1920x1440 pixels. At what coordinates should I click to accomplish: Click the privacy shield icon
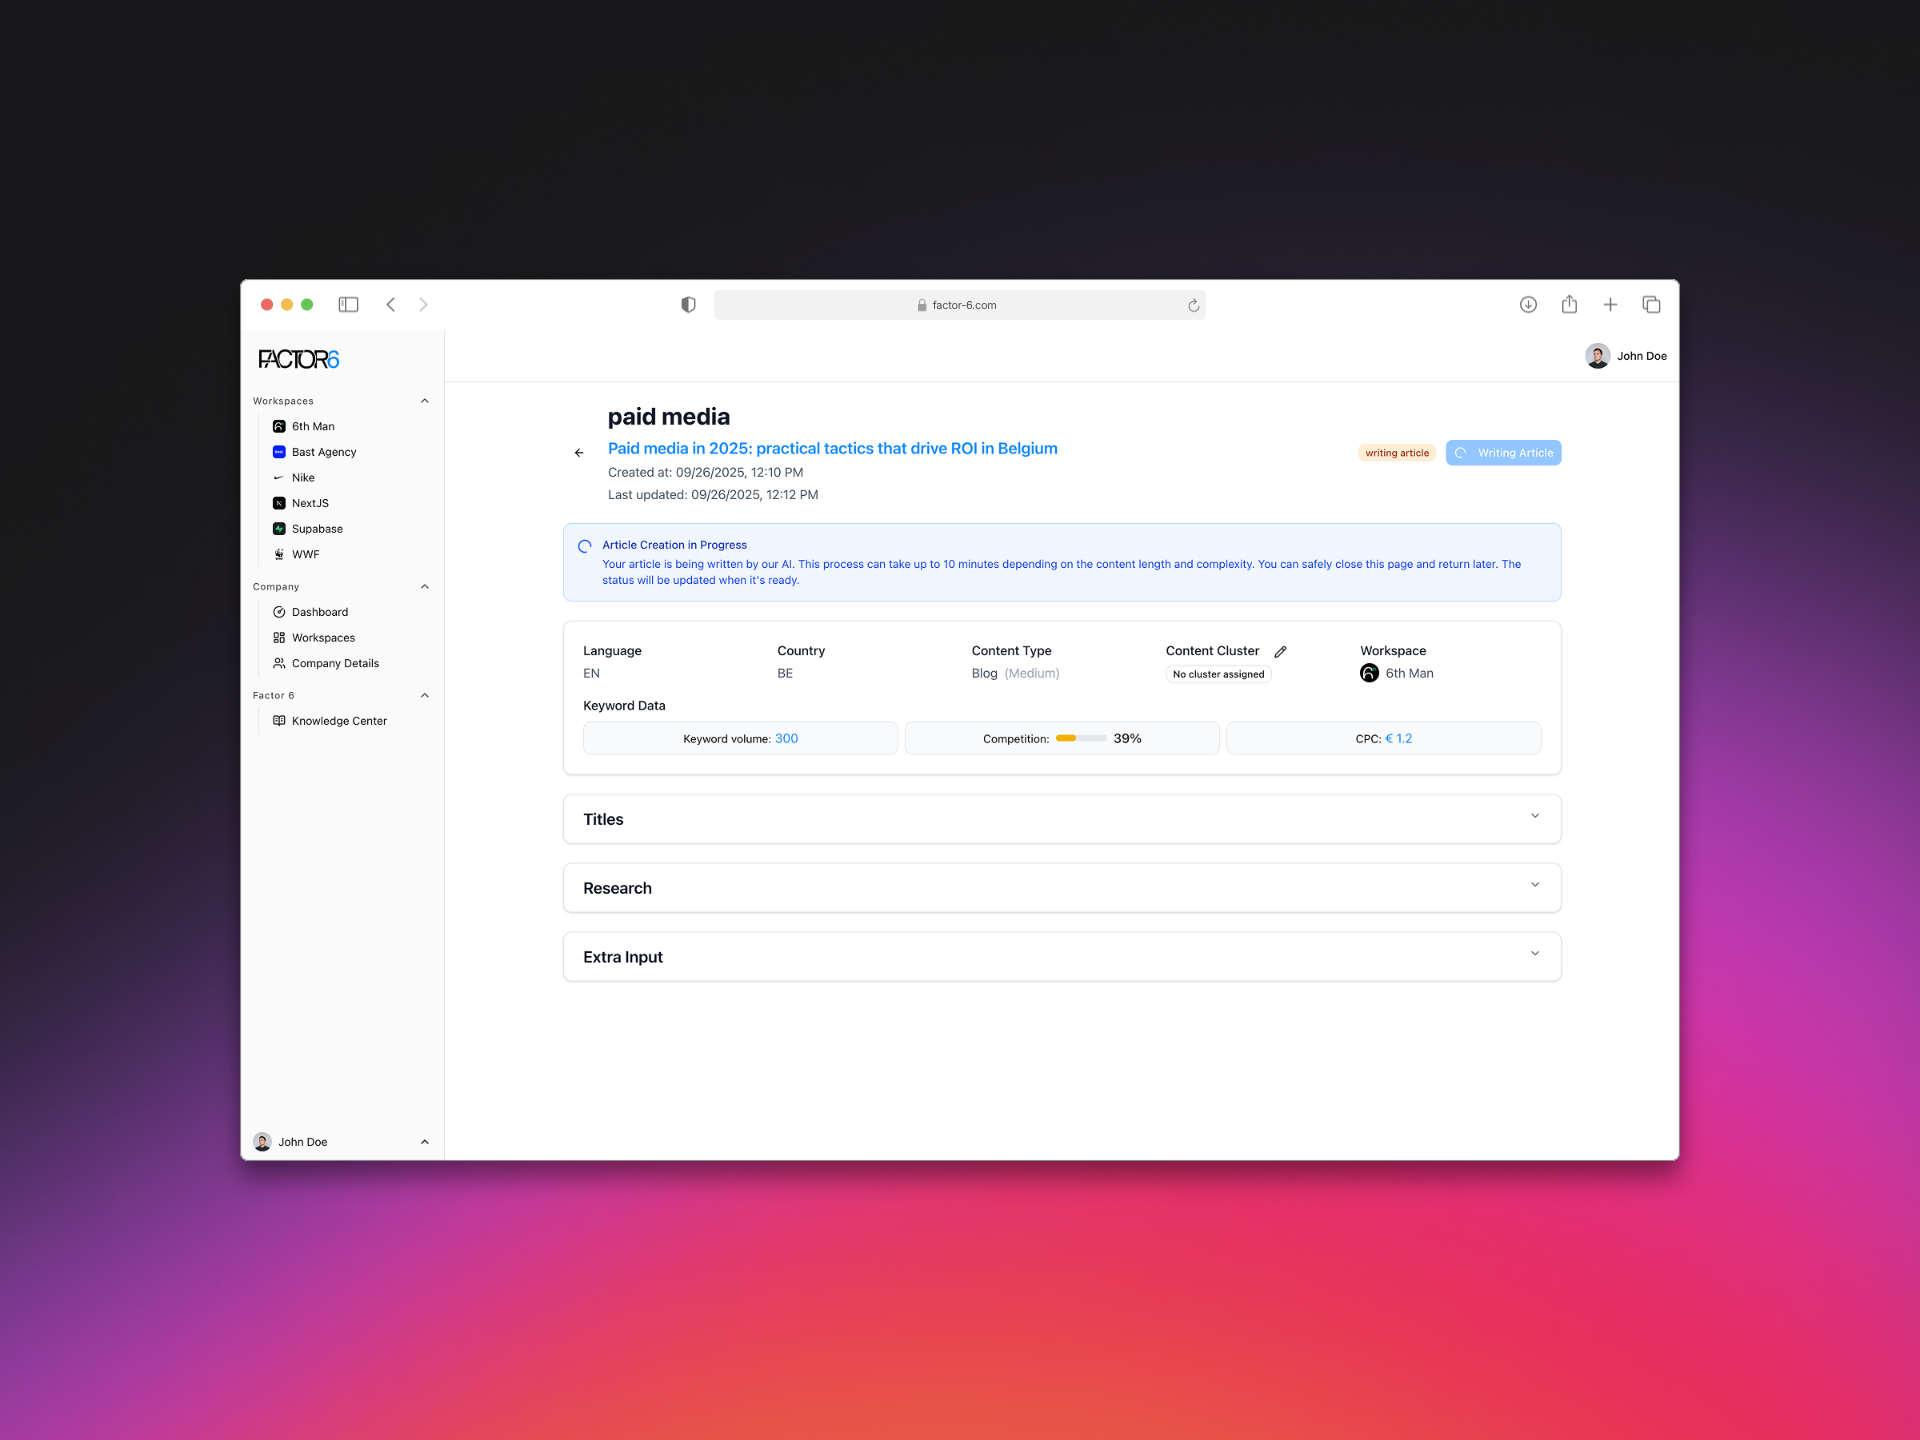[688, 305]
